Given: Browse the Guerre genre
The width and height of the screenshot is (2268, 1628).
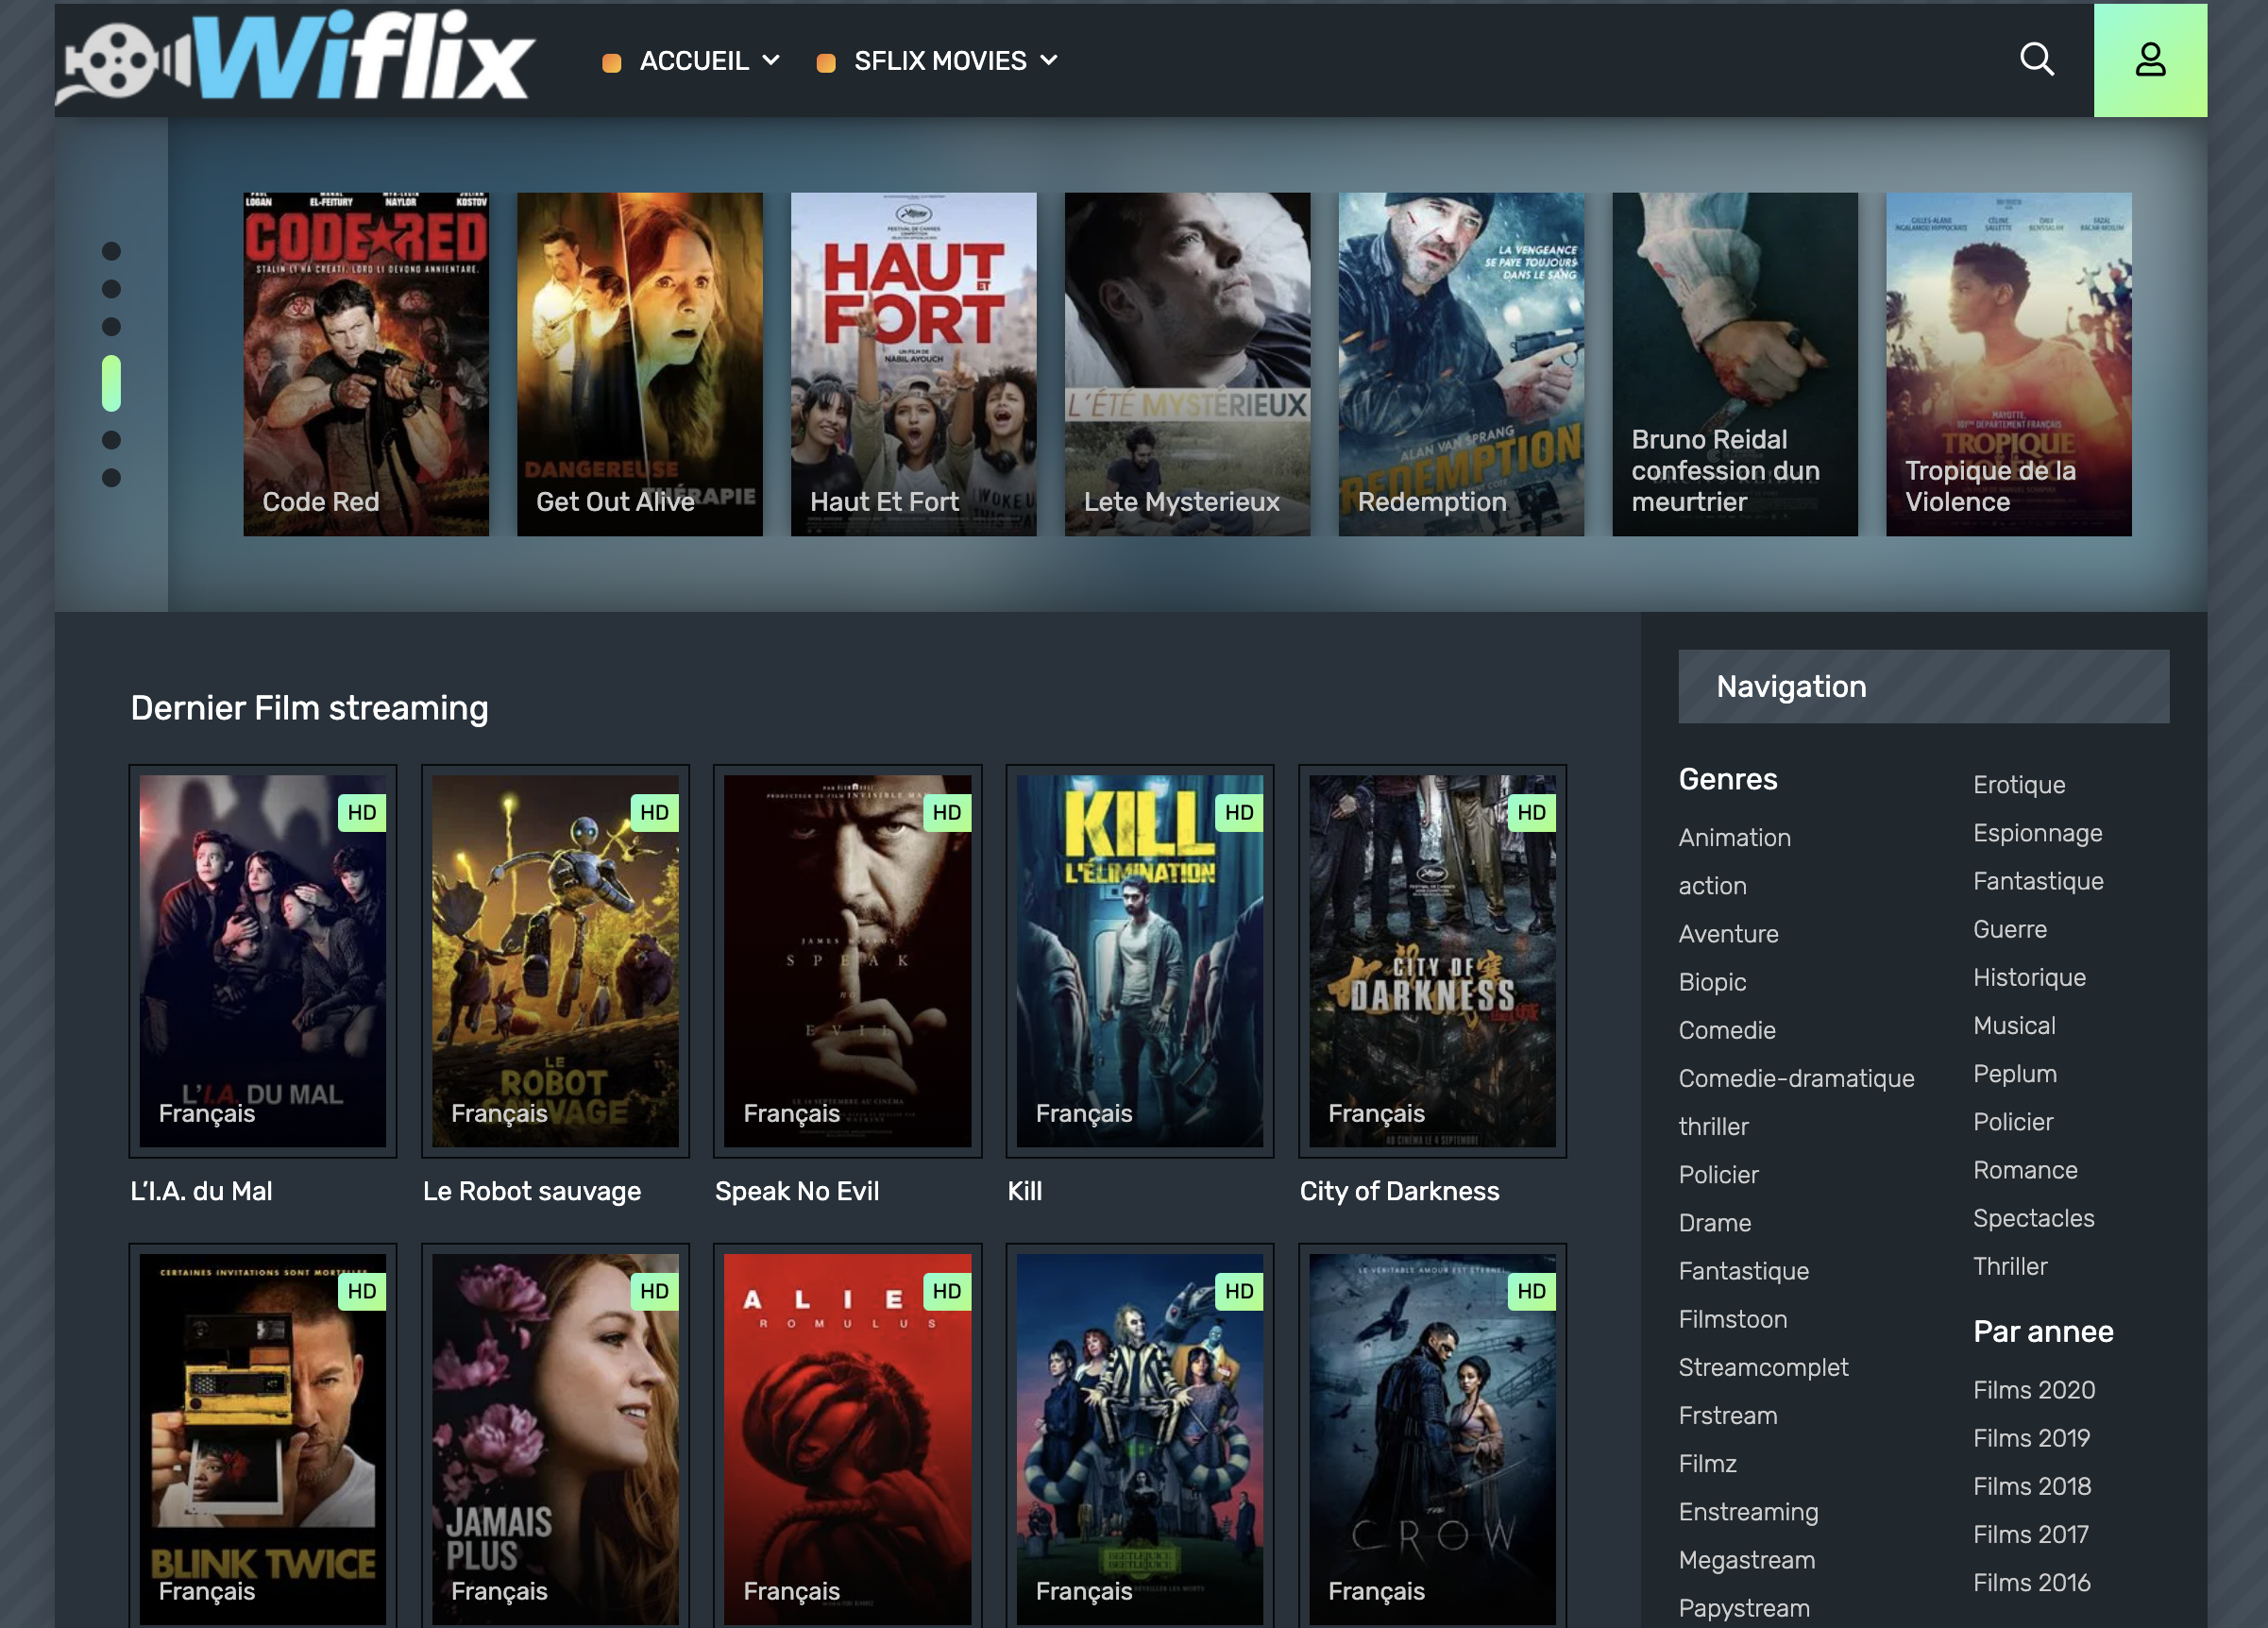Looking at the screenshot, I should [x=2009, y=929].
